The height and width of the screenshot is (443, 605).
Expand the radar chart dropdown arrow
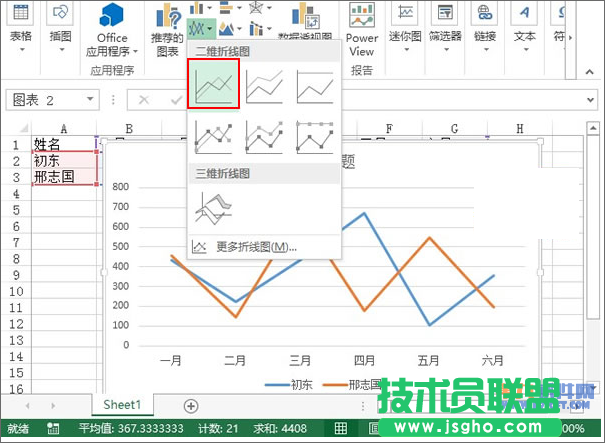[x=269, y=7]
